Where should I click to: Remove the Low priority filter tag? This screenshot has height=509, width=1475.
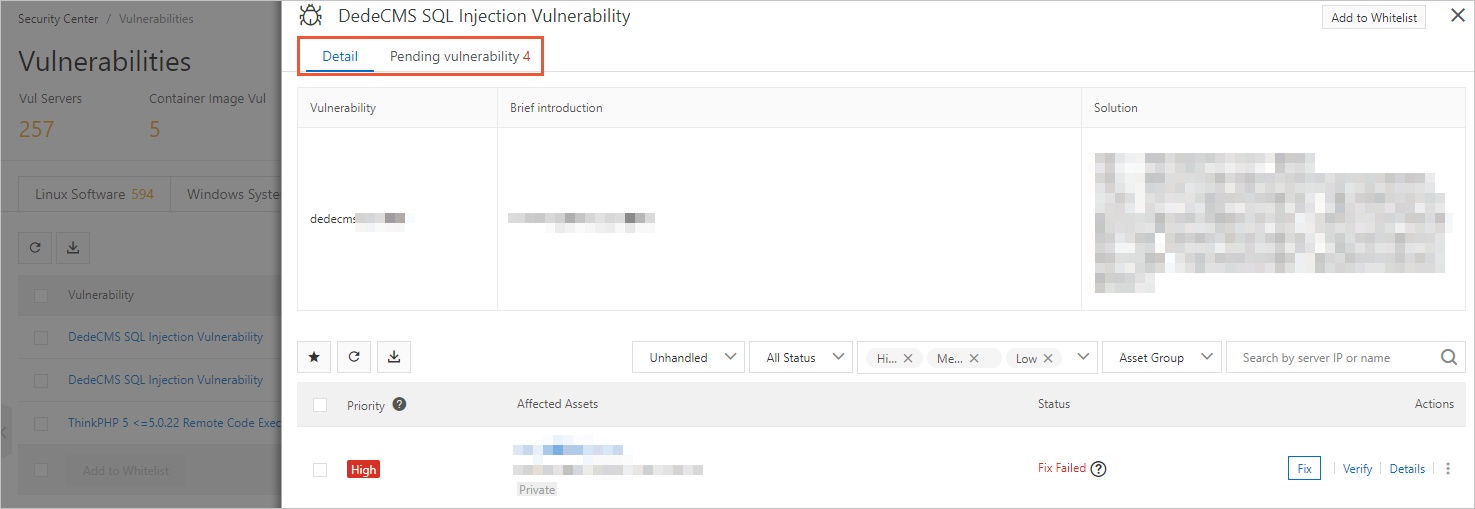(x=1048, y=358)
